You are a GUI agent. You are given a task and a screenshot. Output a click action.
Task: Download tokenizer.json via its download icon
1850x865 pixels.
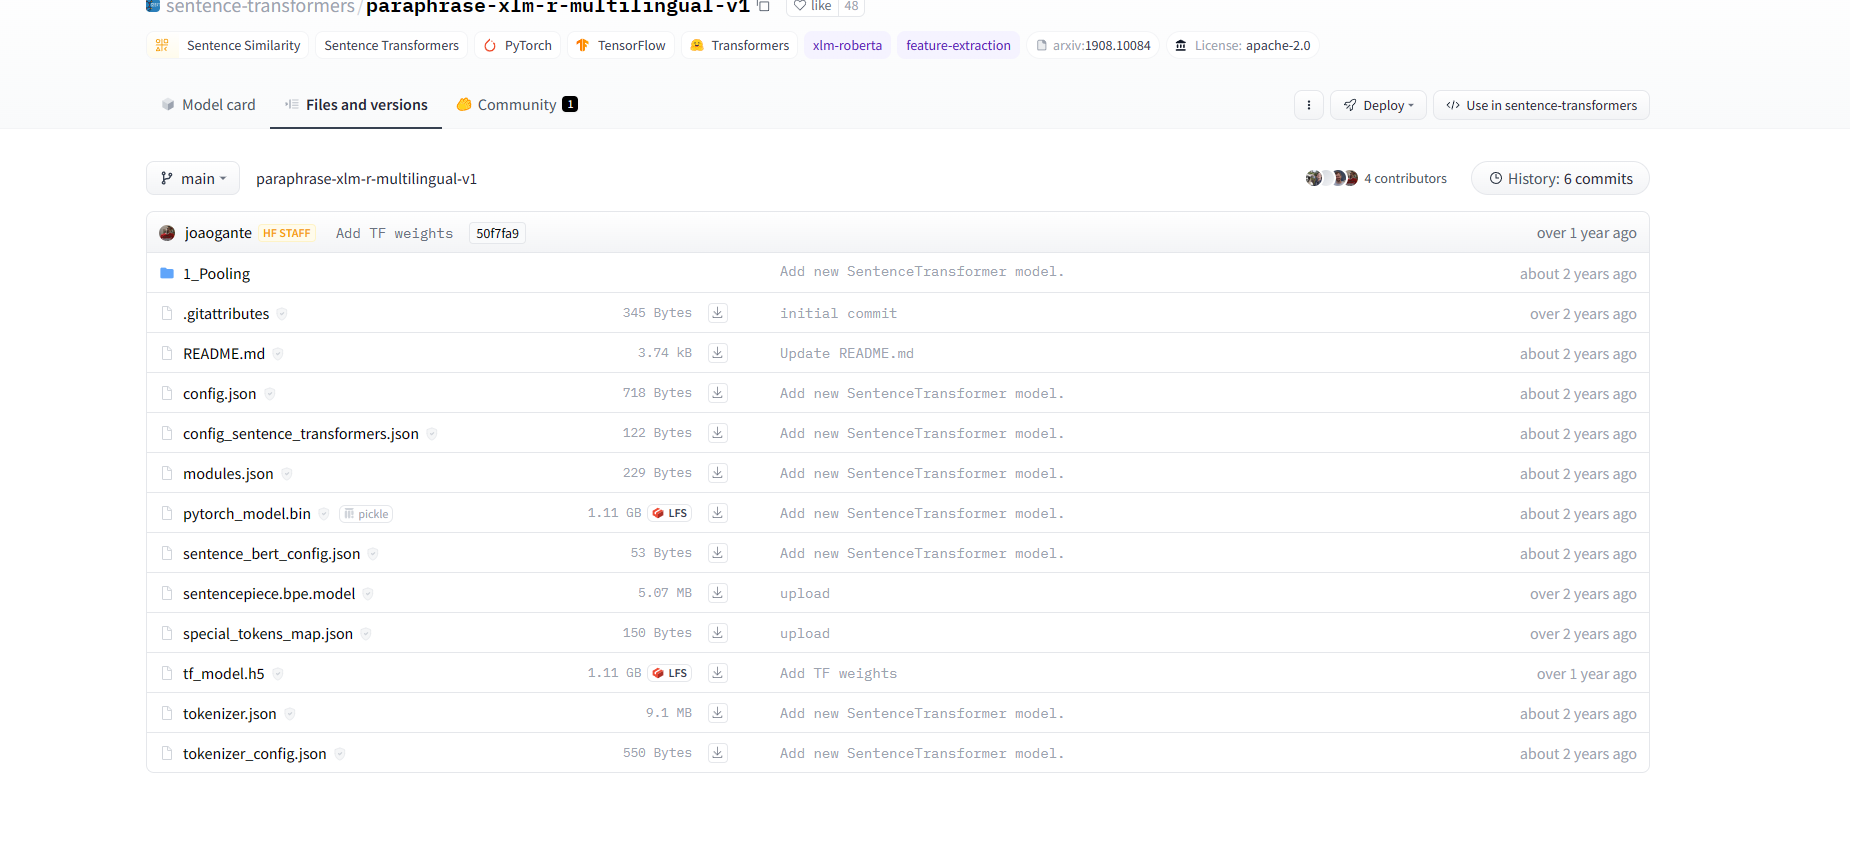click(717, 713)
